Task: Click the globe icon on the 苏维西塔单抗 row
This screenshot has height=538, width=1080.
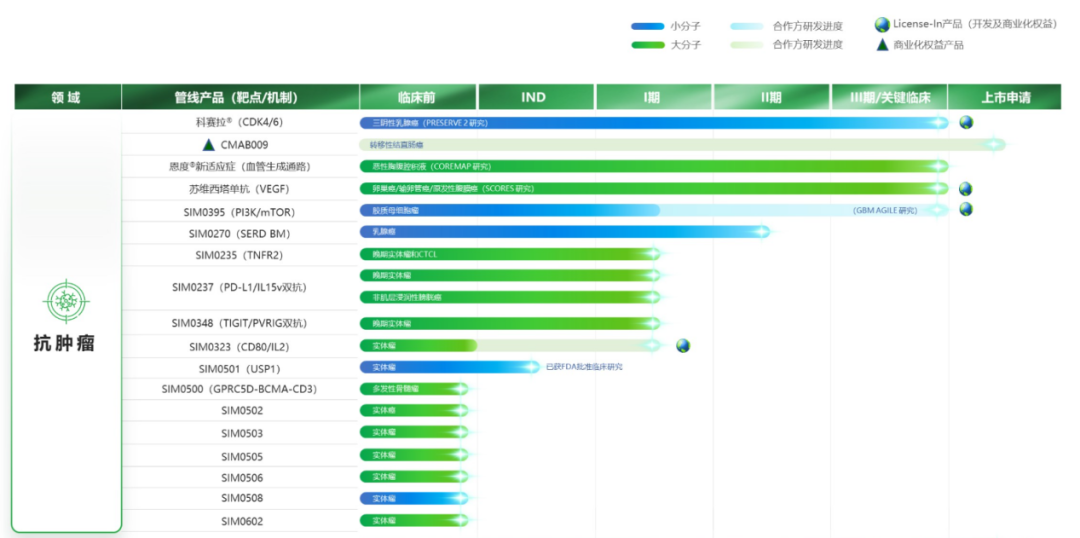Action: click(x=966, y=189)
